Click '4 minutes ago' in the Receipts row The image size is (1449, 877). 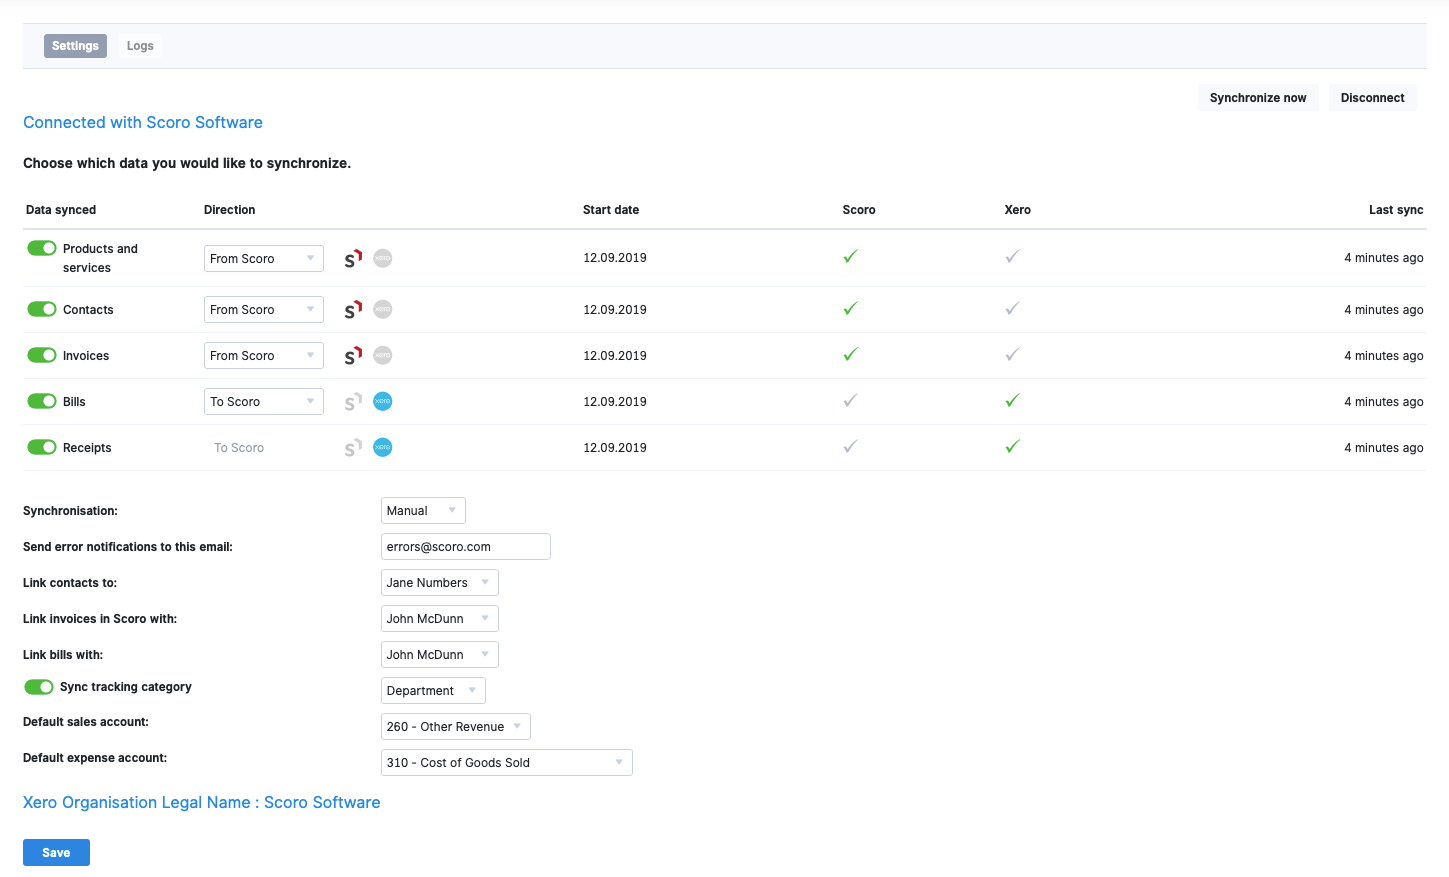click(1384, 448)
